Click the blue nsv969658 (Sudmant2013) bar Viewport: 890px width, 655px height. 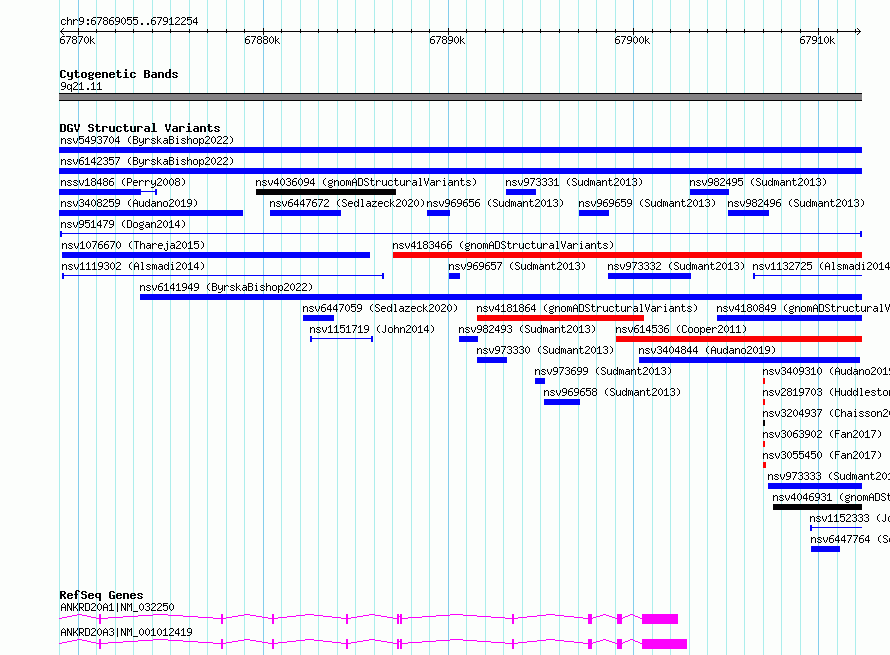pos(561,402)
